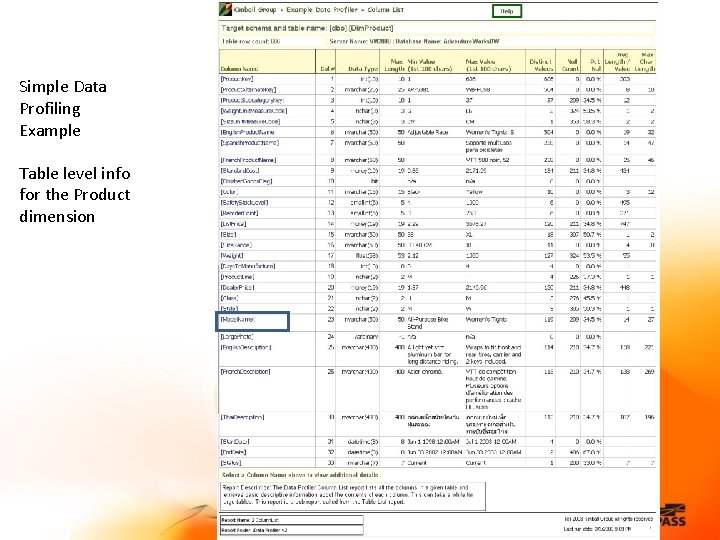Click the Server Name and Database Name line
Image resolution: width=720 pixels, height=540 pixels.
414,41
